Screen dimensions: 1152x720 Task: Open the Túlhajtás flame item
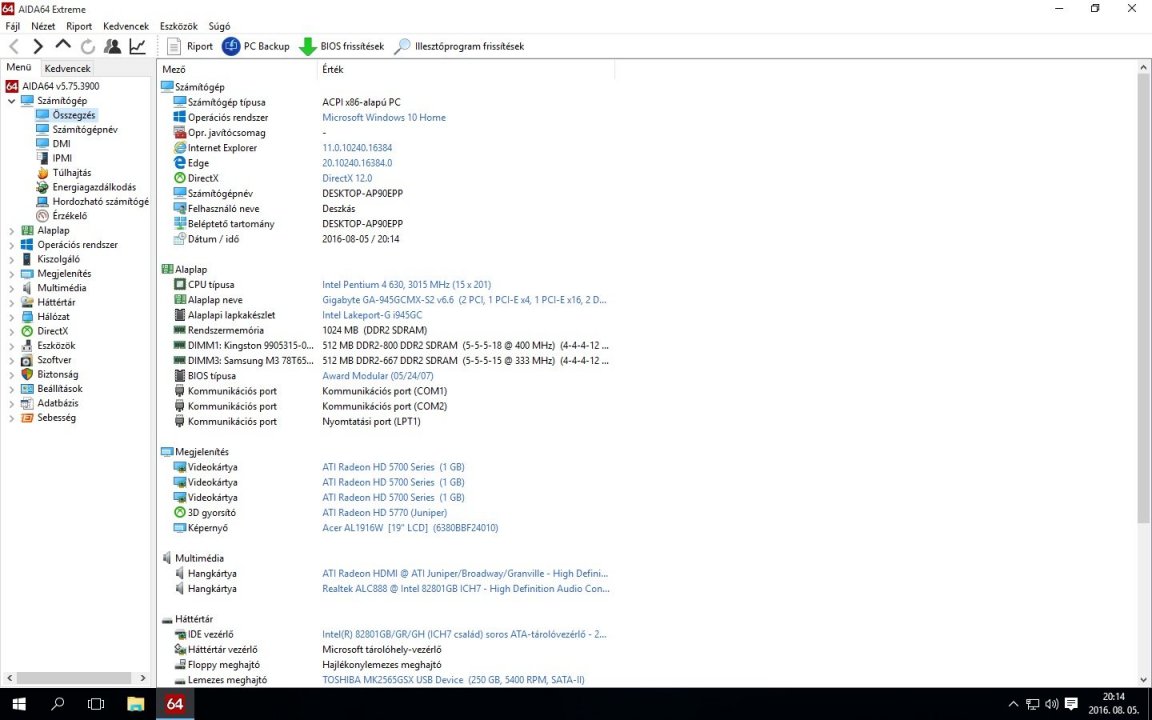[x=72, y=173]
